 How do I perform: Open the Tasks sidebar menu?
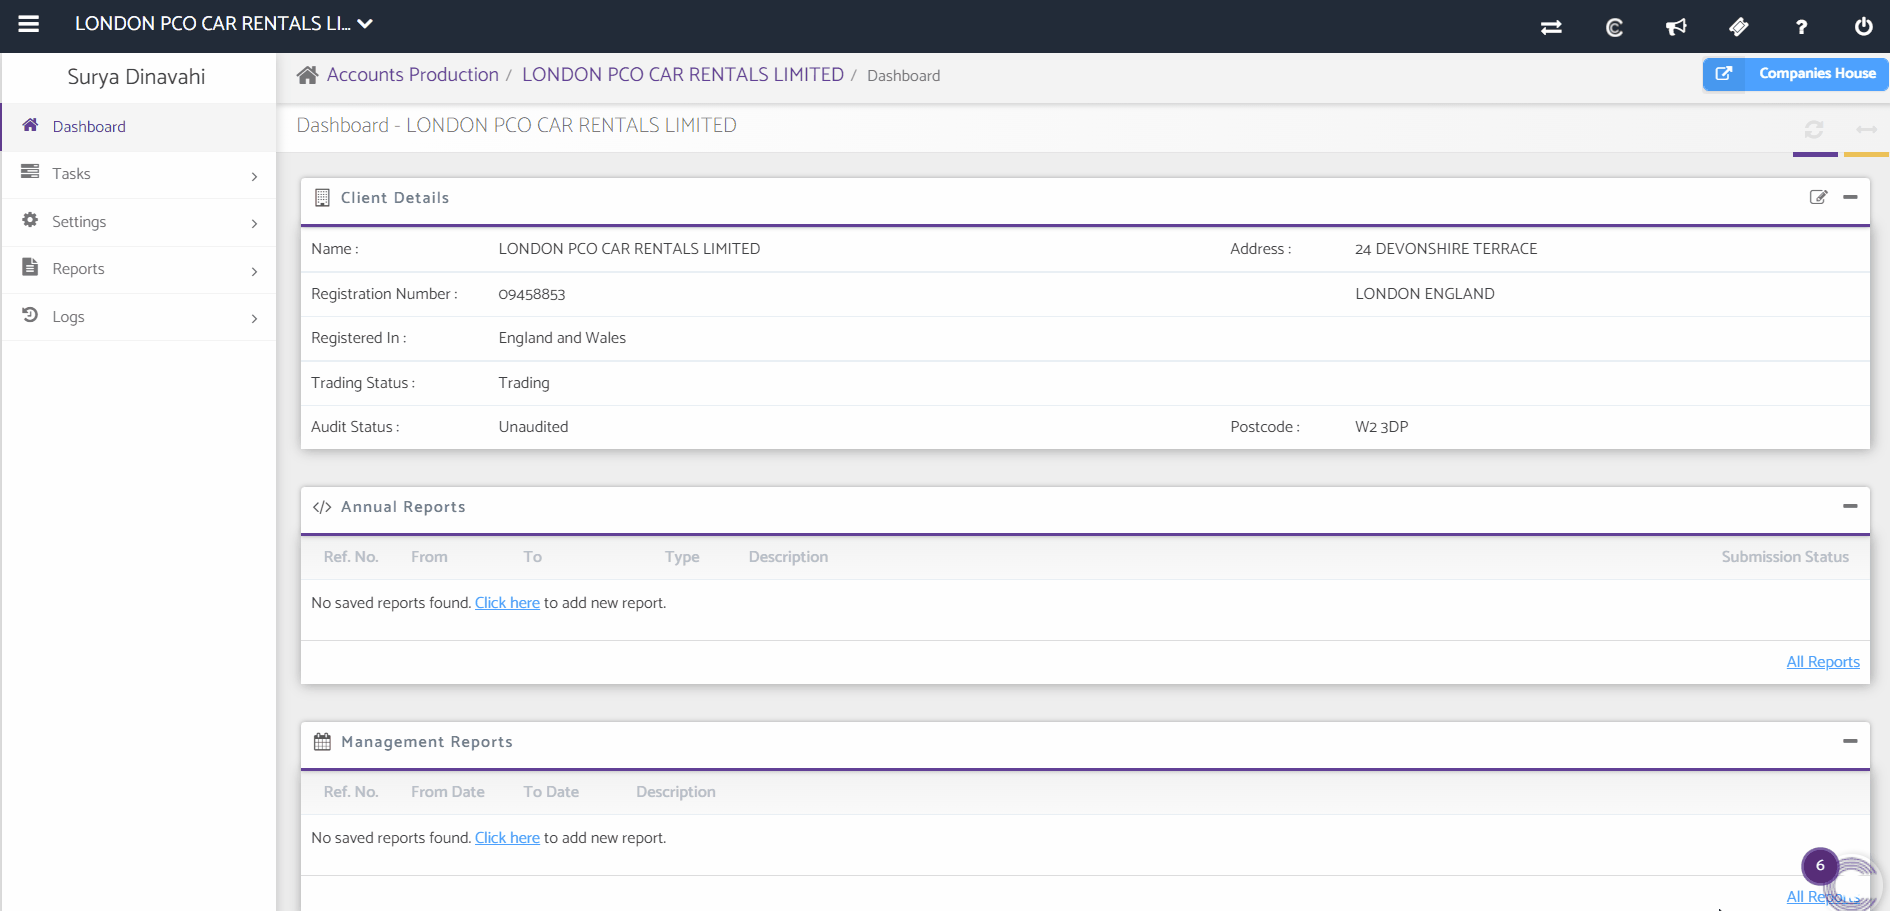pos(138,174)
